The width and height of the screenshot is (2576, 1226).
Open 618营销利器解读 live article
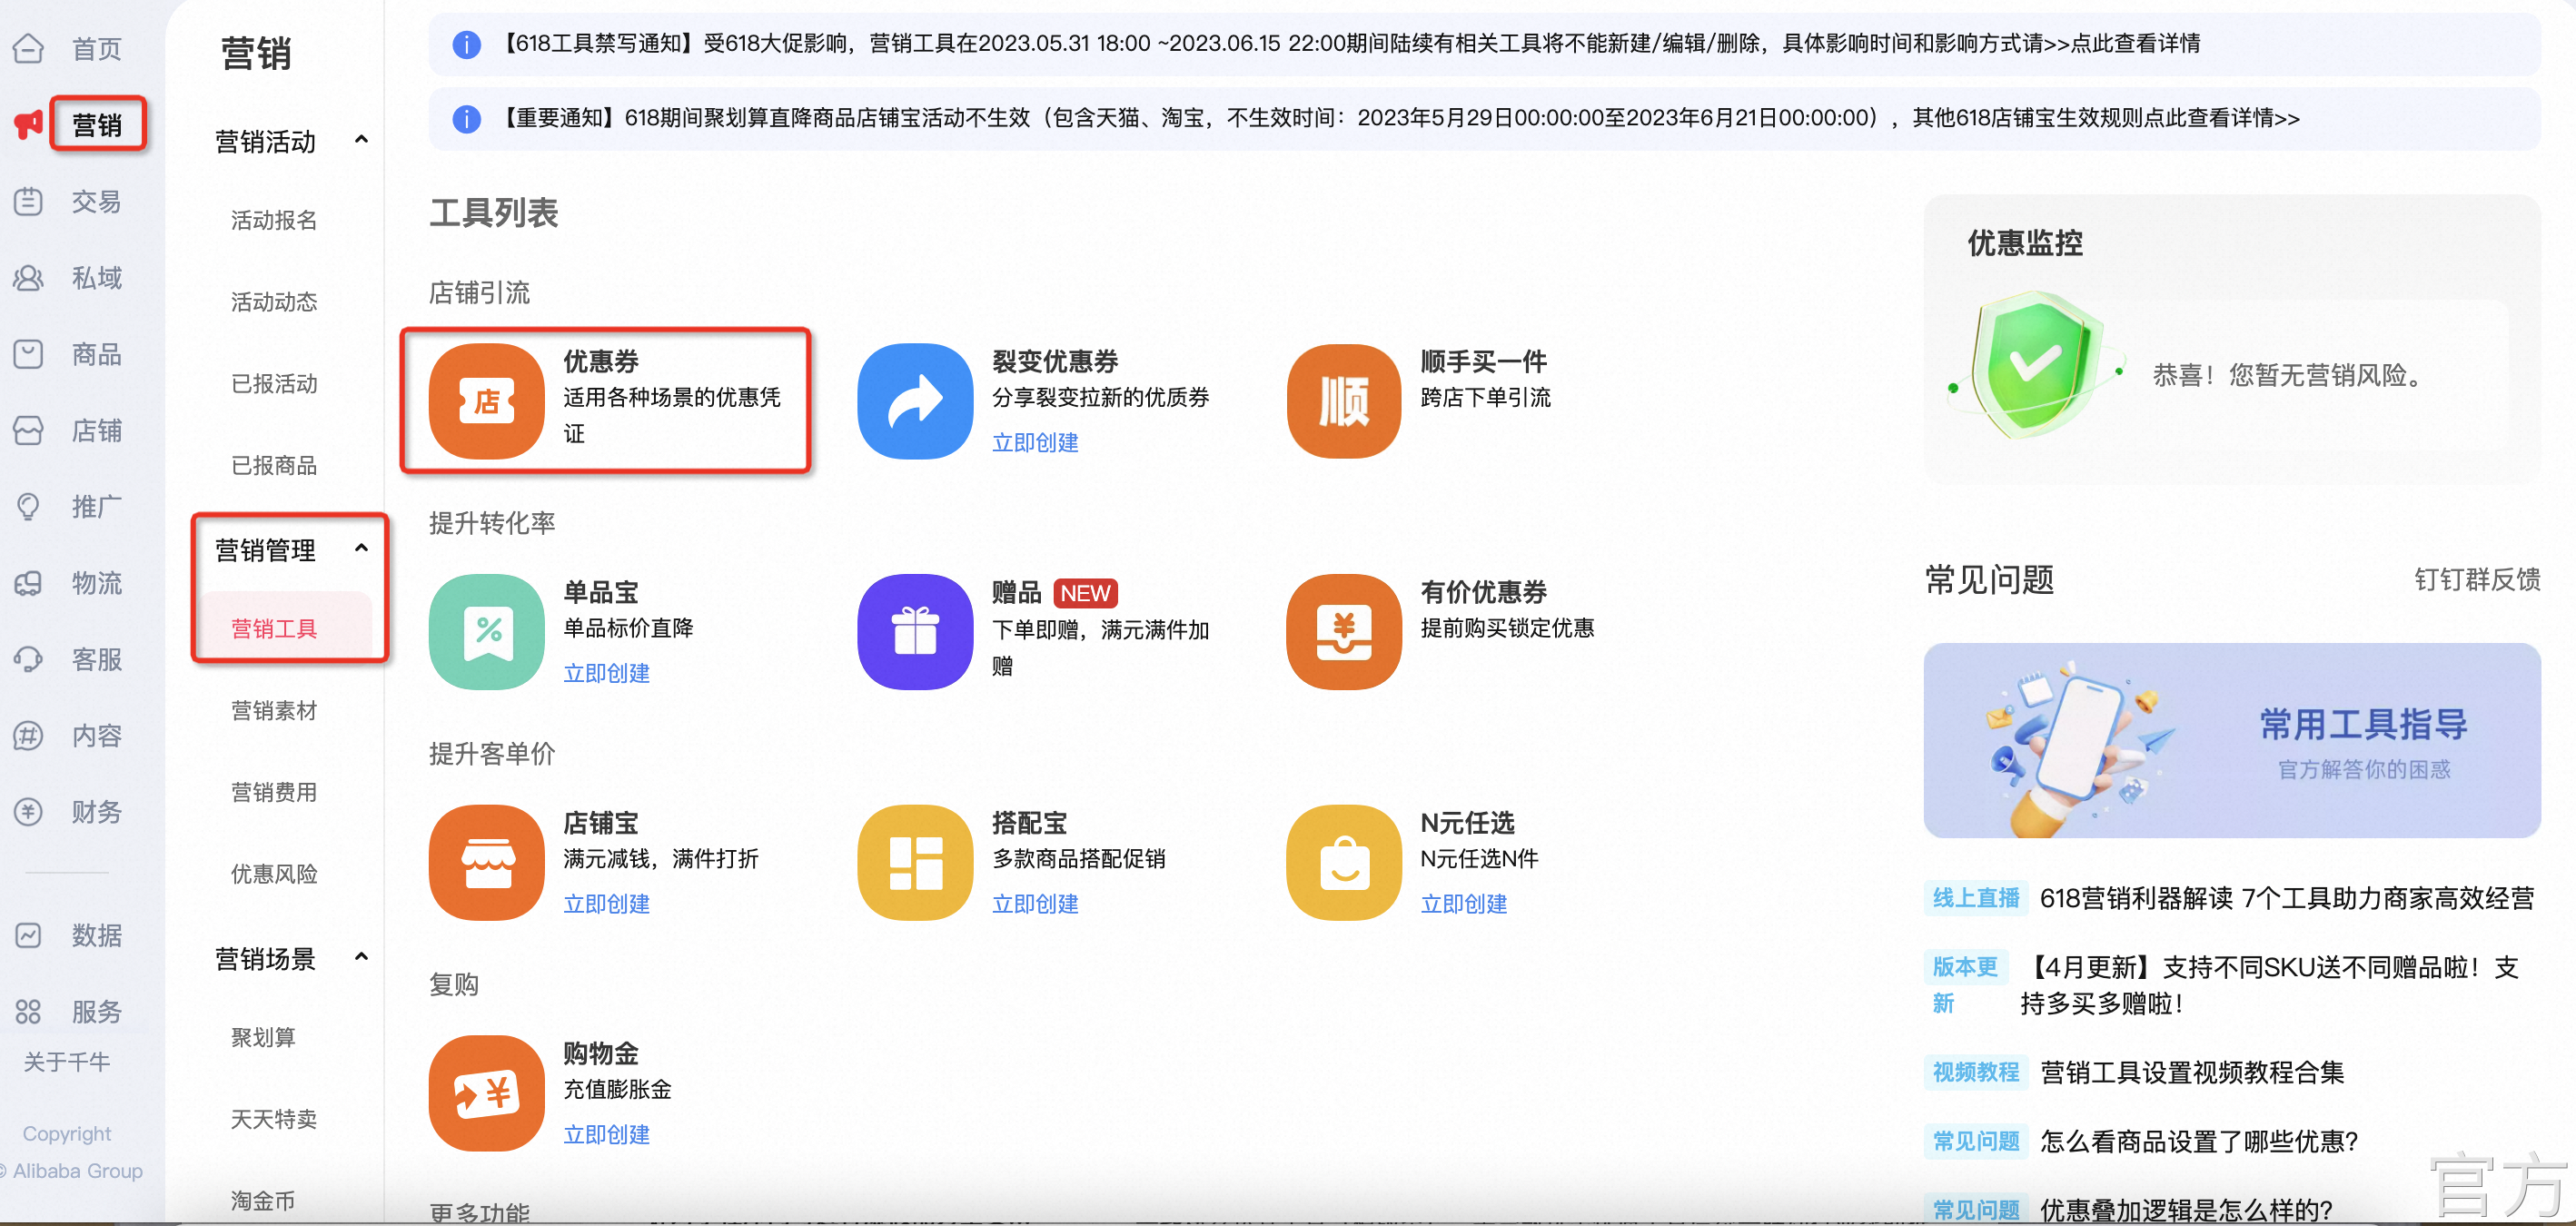[x=2287, y=899]
